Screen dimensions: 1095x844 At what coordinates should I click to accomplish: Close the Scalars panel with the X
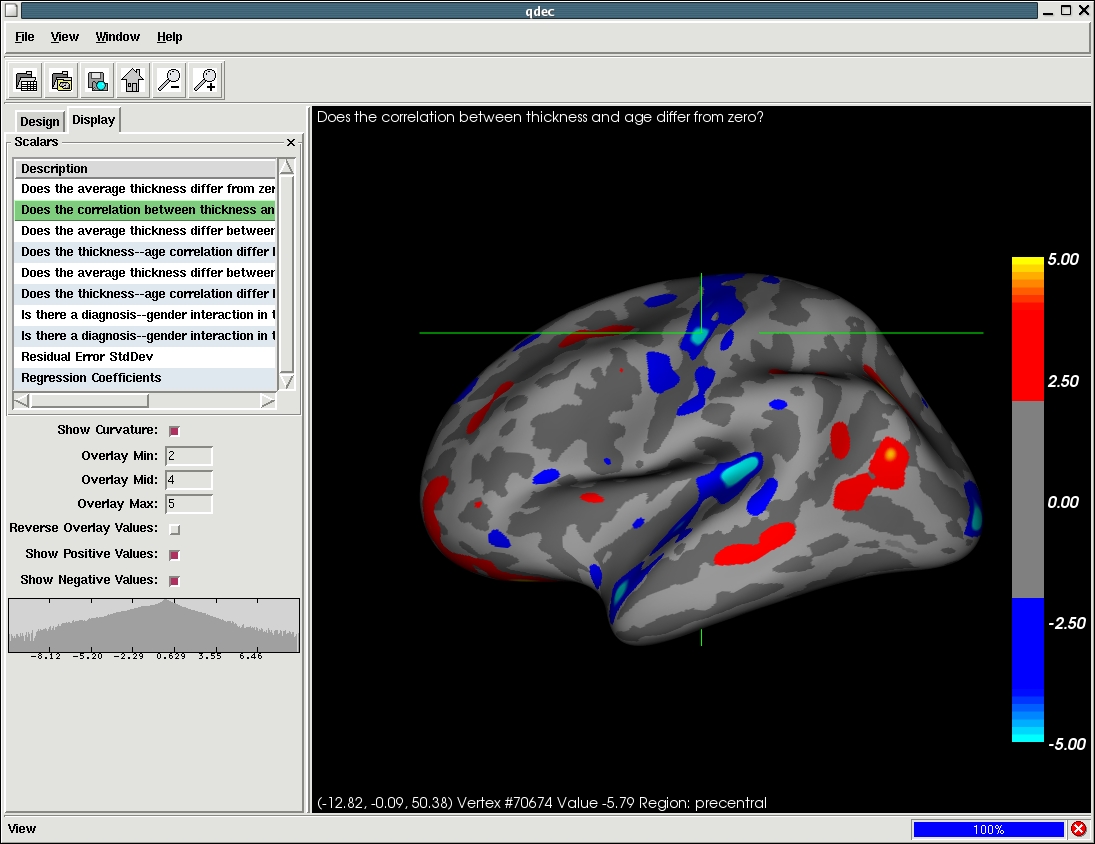pyautogui.click(x=291, y=143)
